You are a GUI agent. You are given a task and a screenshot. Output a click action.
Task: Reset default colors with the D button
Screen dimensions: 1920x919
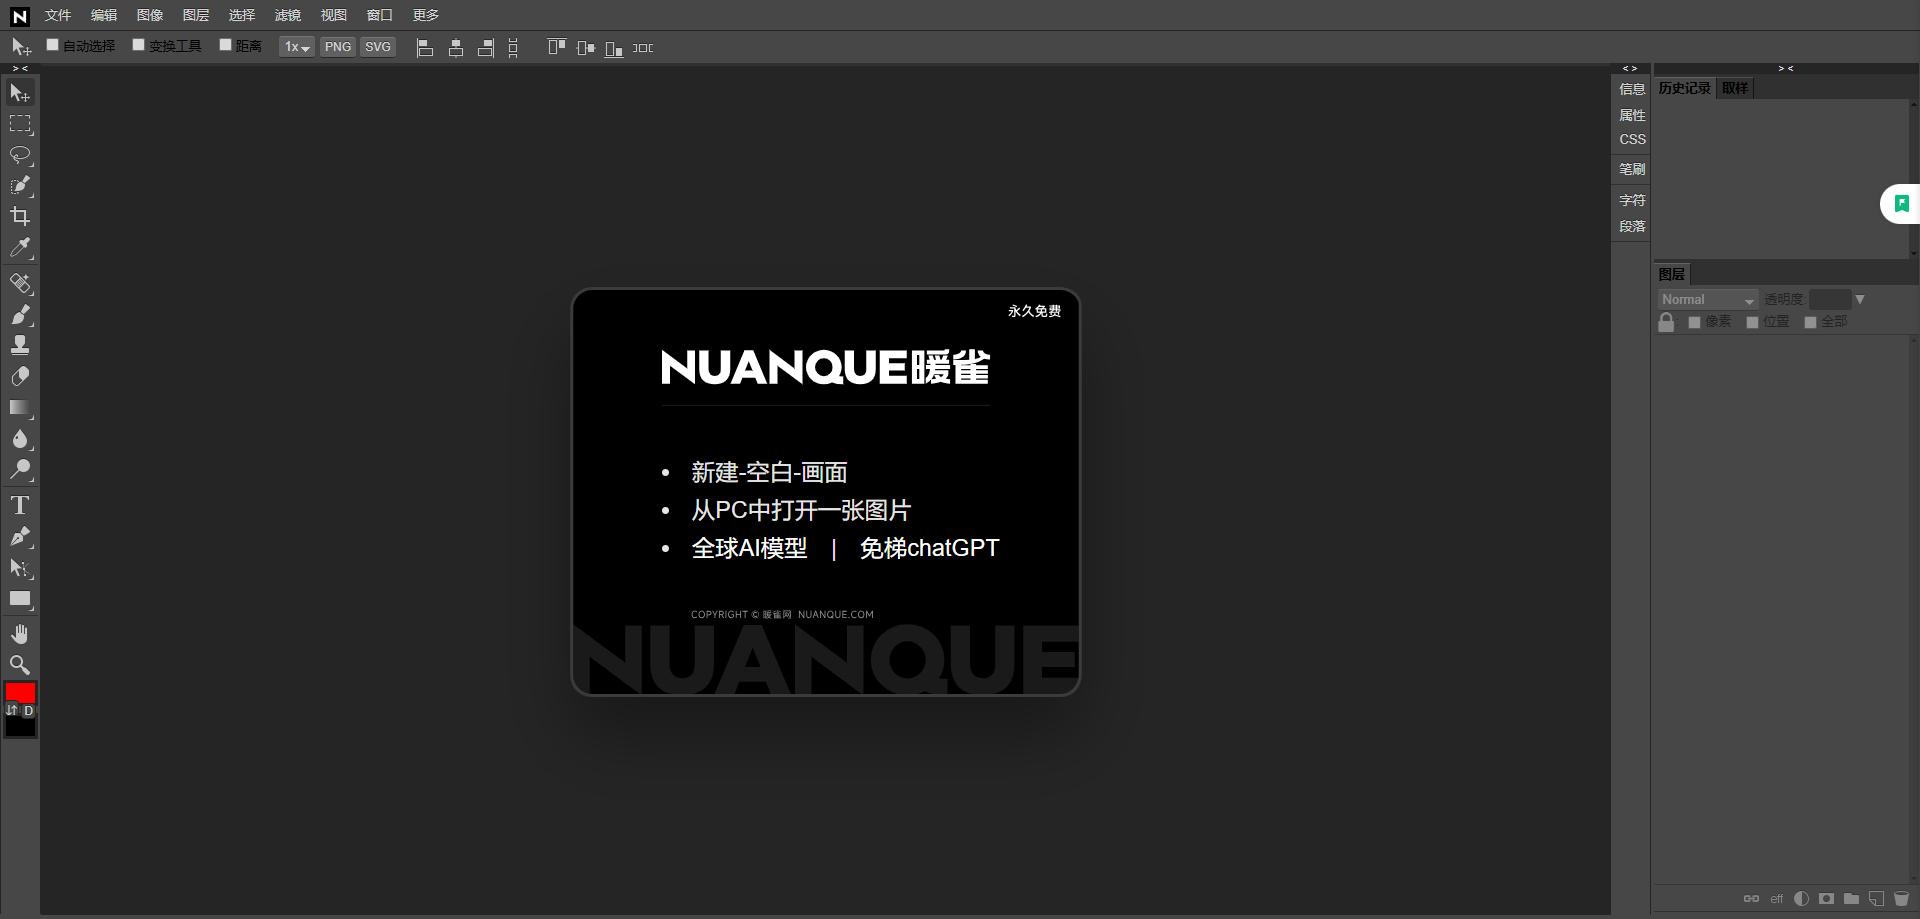(29, 711)
